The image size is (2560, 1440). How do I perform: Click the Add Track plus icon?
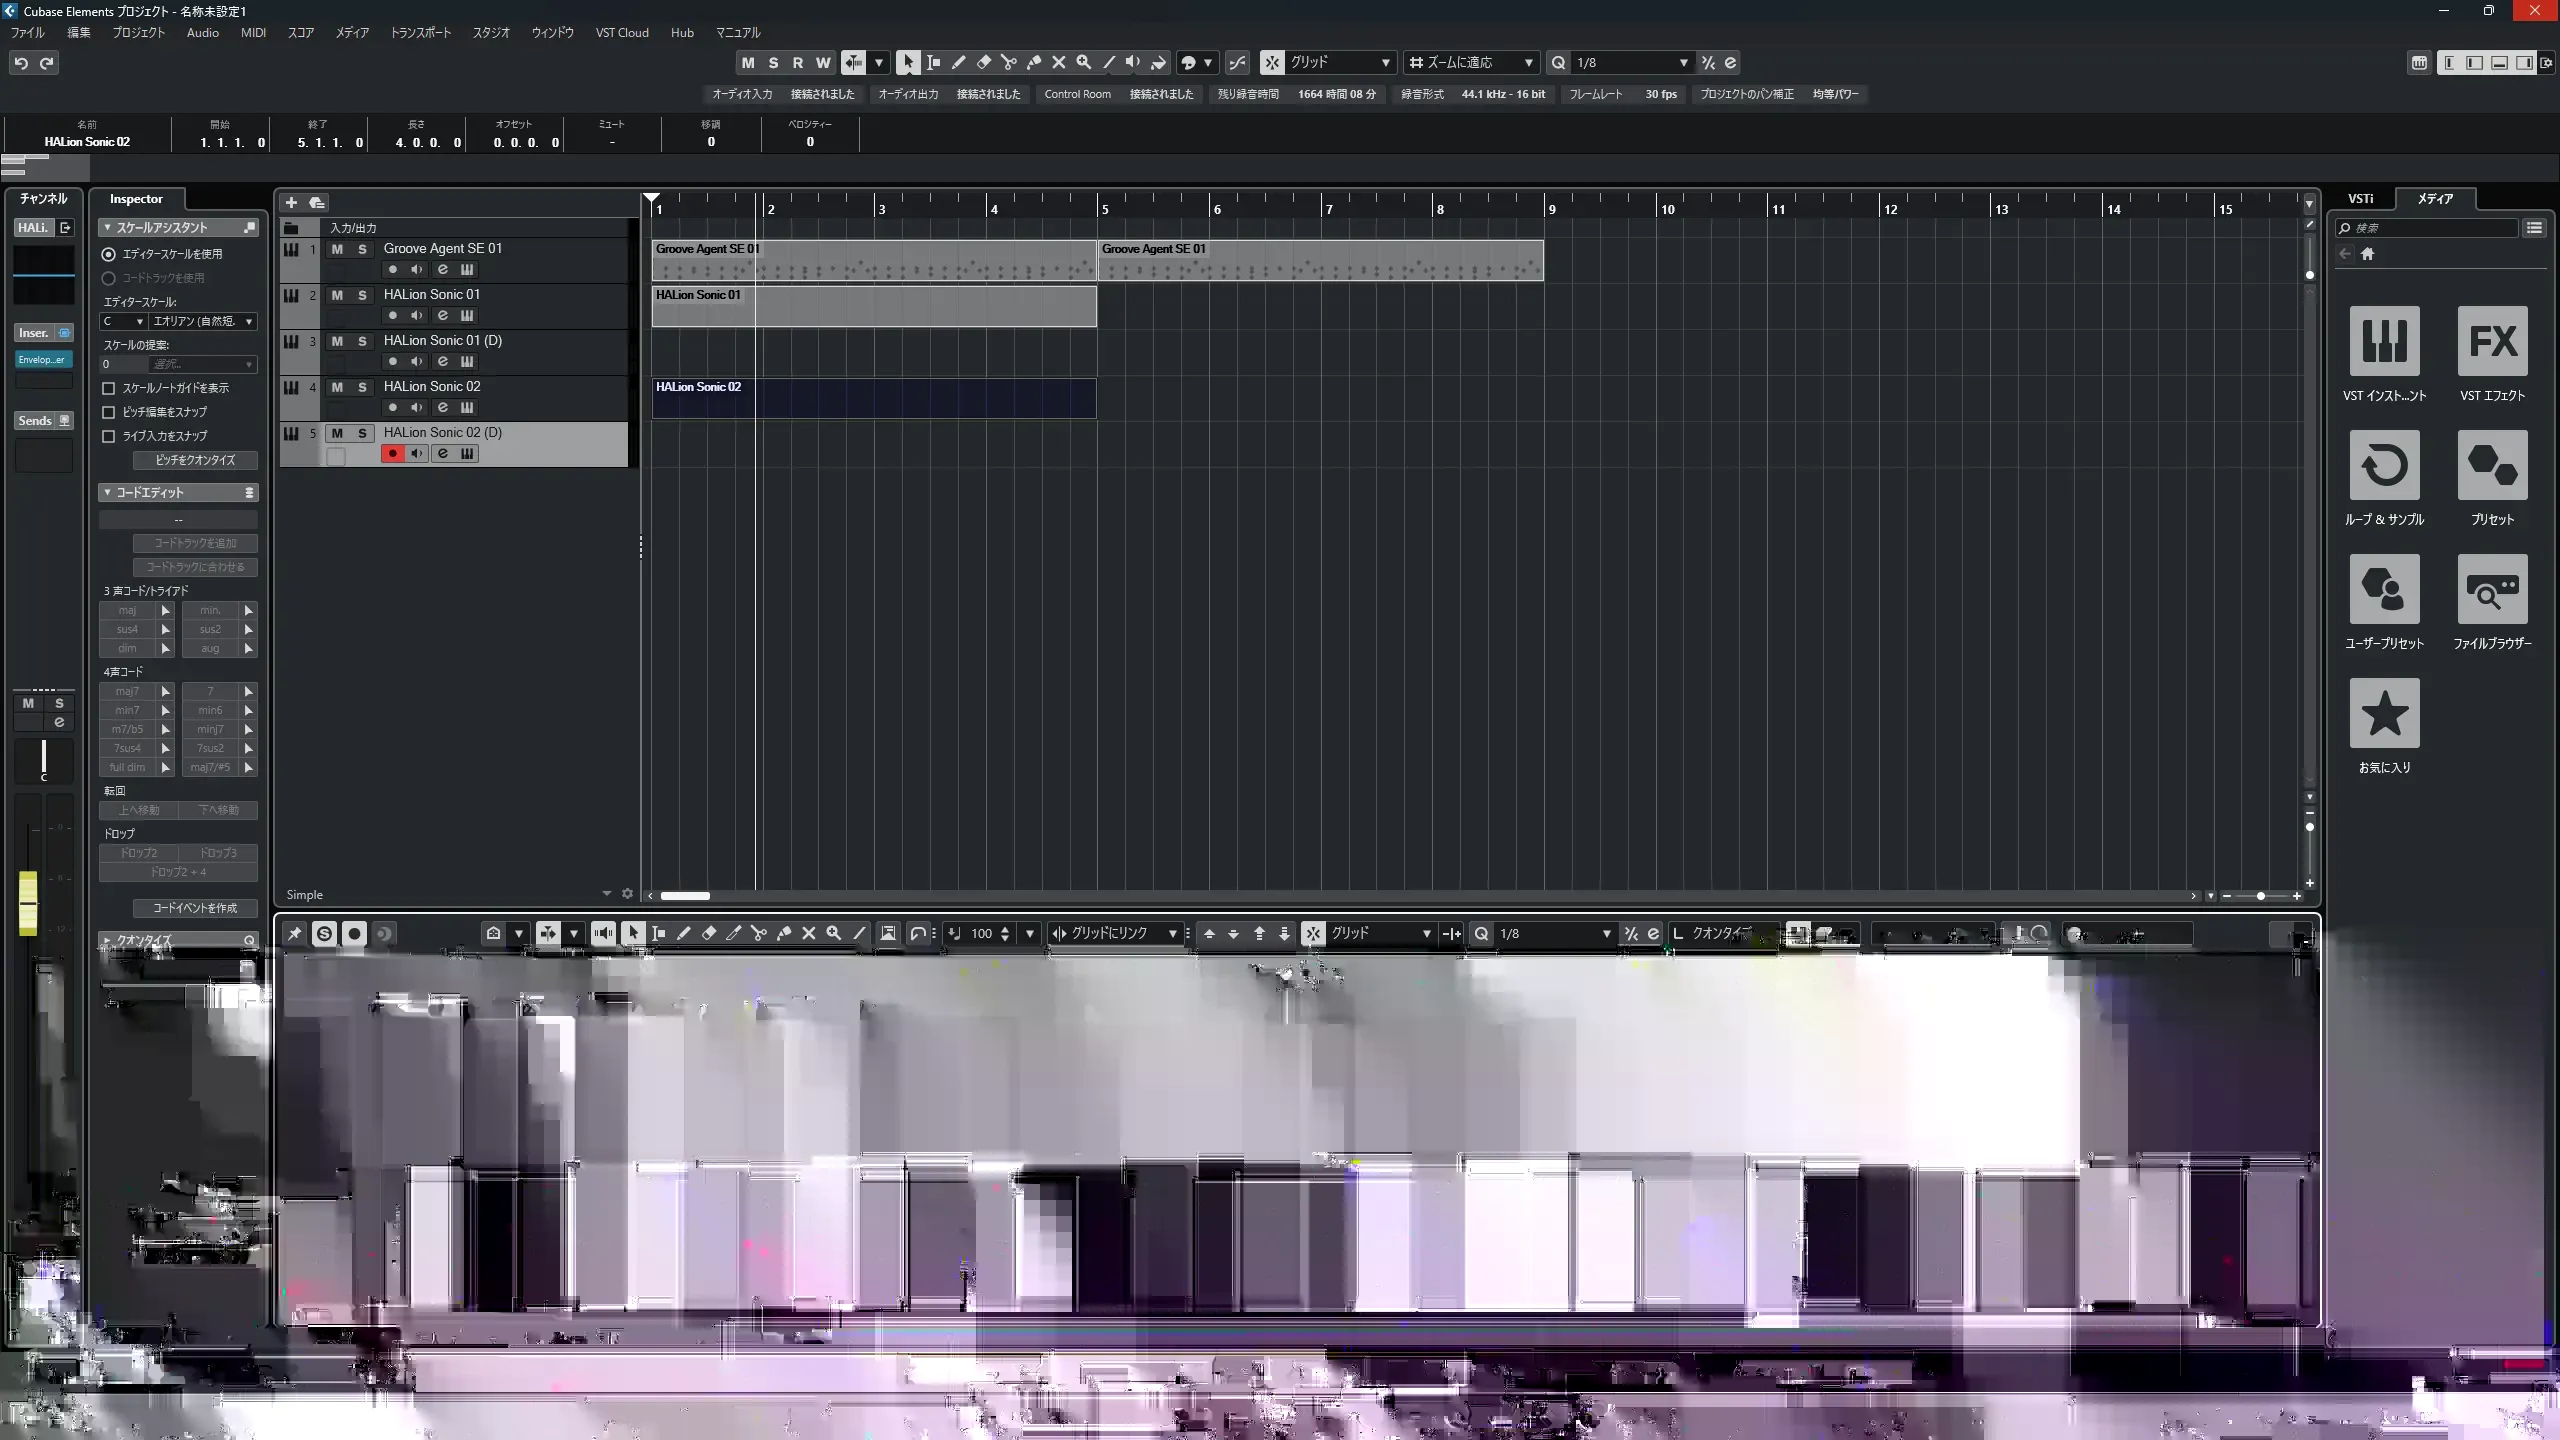291,203
